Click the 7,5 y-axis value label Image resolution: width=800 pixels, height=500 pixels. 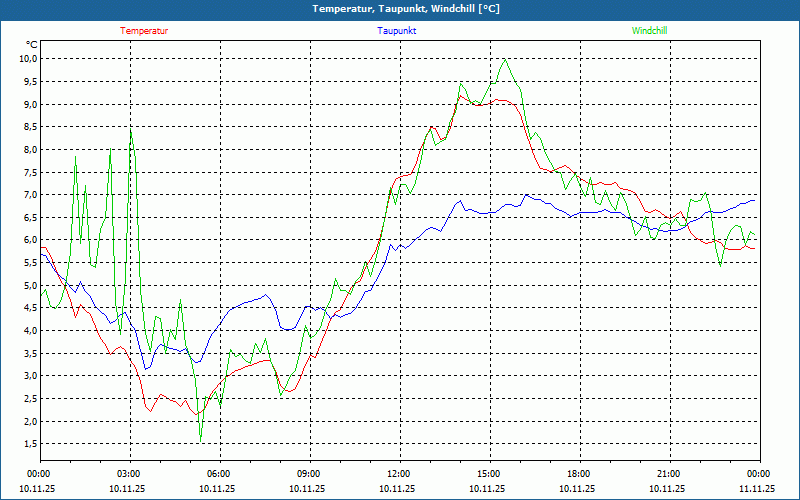pyautogui.click(x=30, y=172)
